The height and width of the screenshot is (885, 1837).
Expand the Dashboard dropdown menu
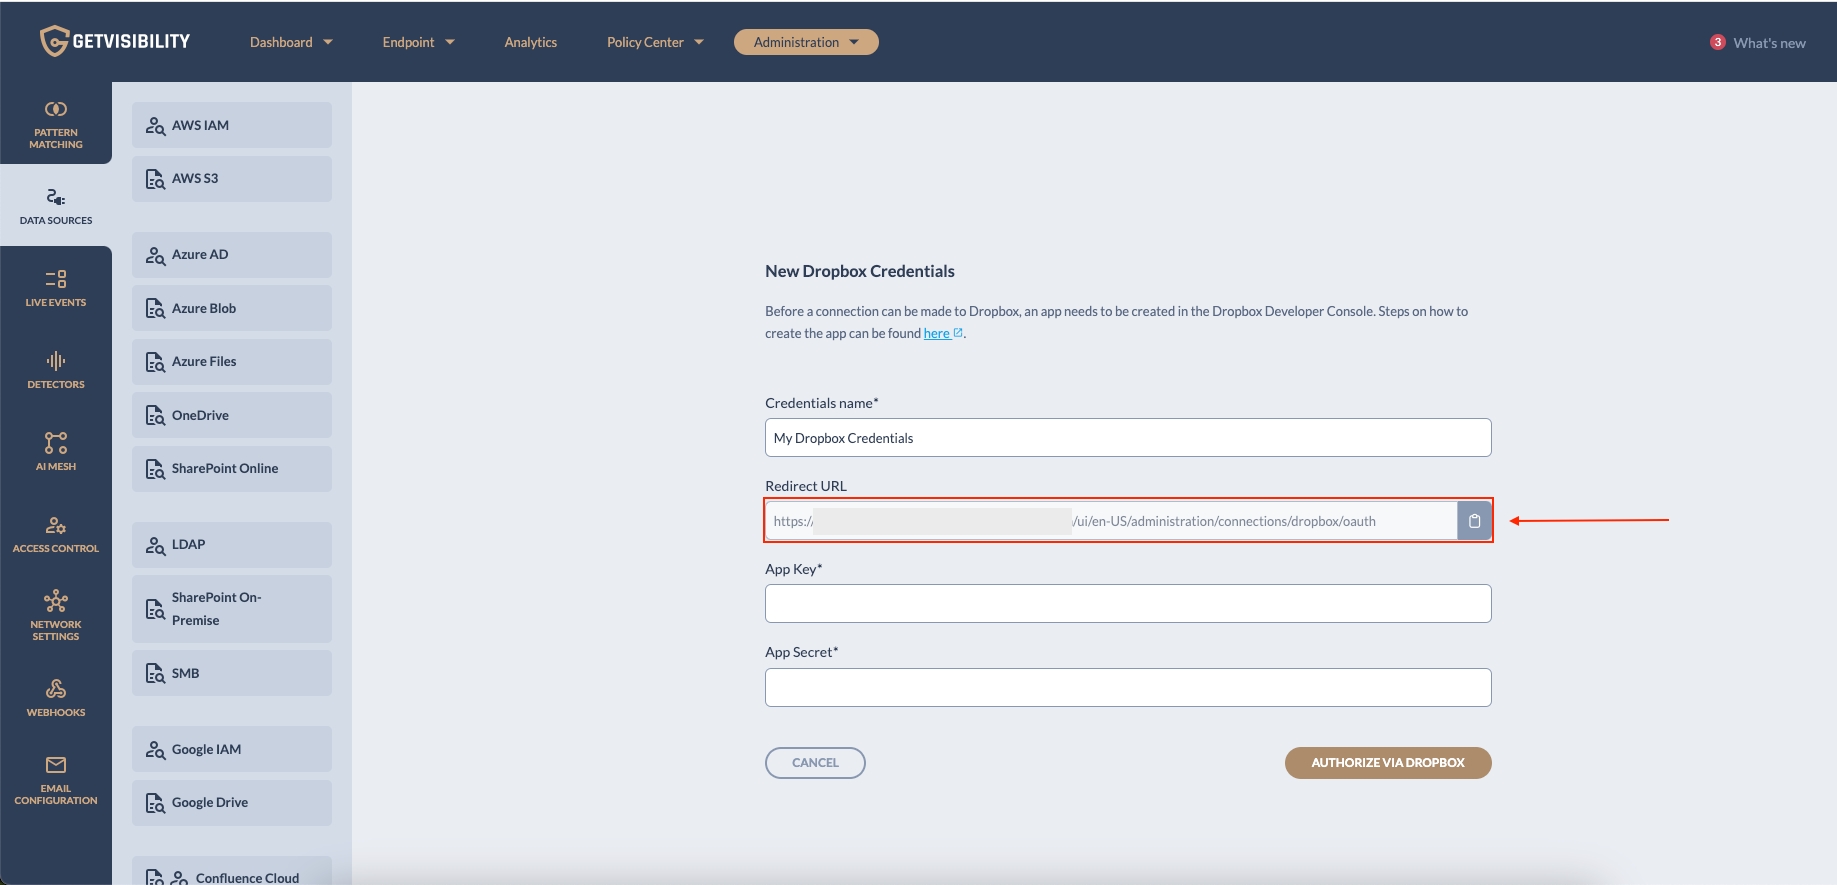(291, 42)
